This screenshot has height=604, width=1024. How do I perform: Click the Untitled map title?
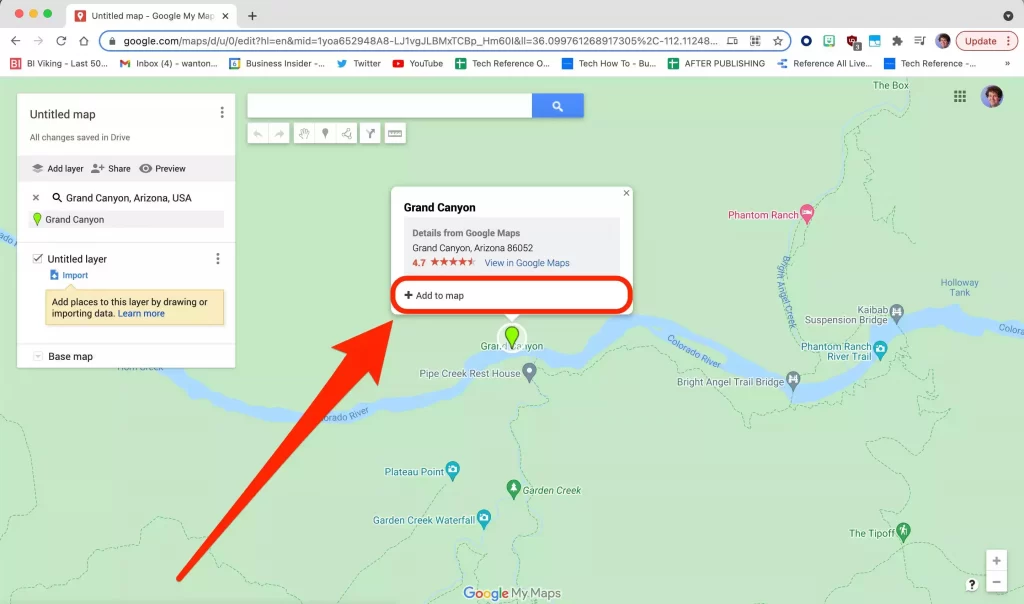pyautogui.click(x=63, y=114)
